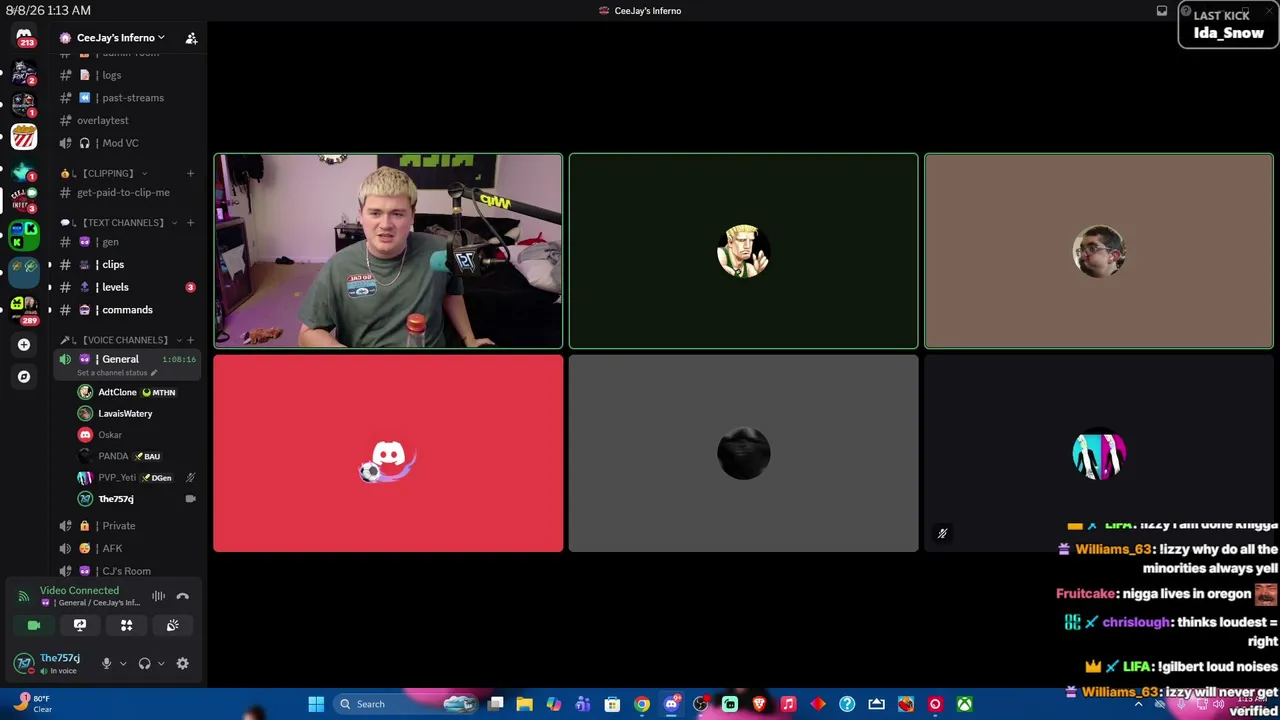Click Share Your Screen button
This screenshot has height=720, width=1280.
80,625
